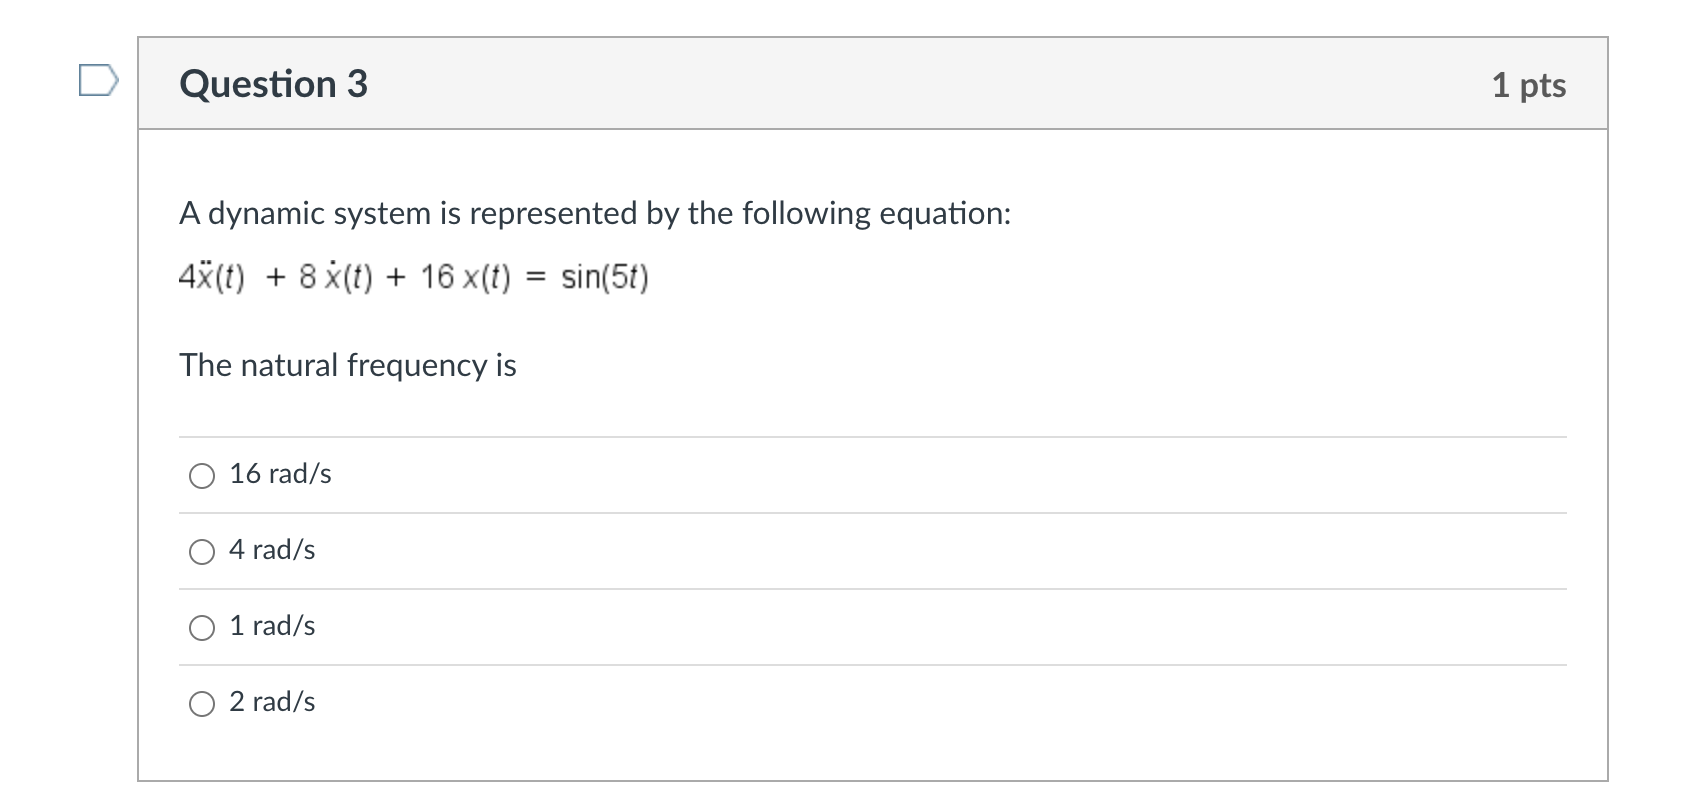The height and width of the screenshot is (803, 1681).
Task: Click the equals sign in the equation
Action: (536, 278)
